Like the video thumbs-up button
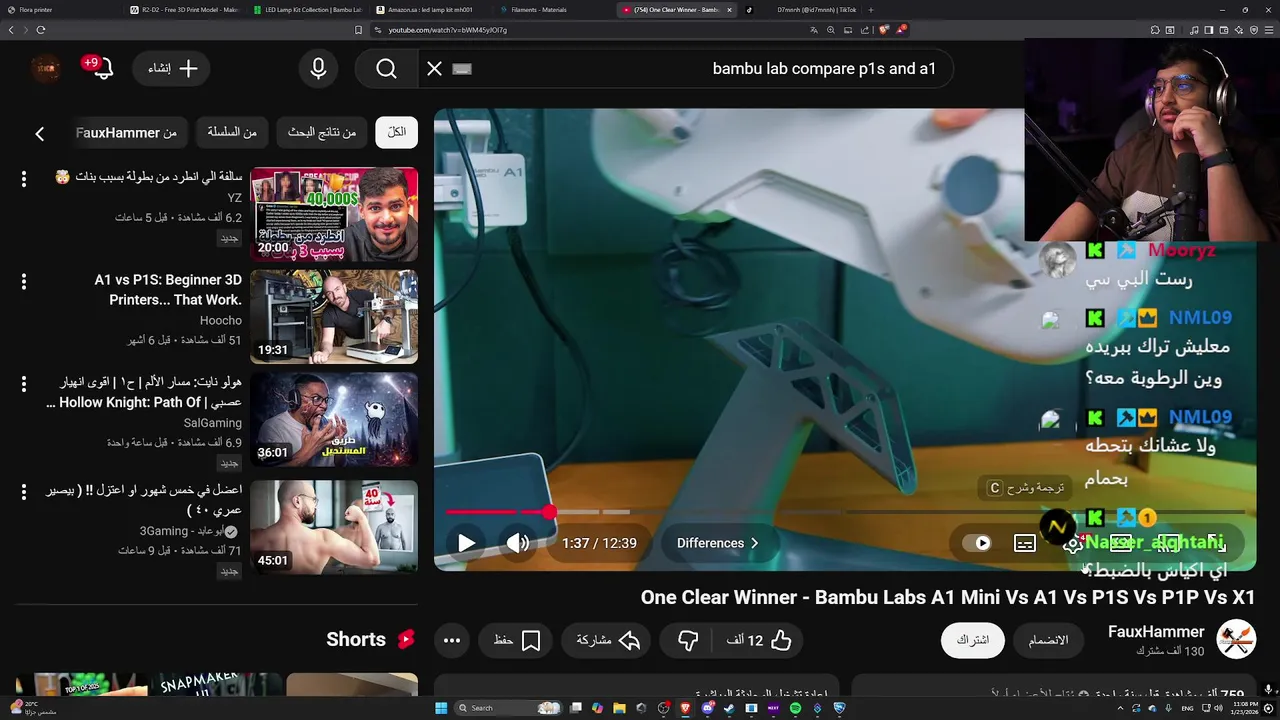 point(760,640)
